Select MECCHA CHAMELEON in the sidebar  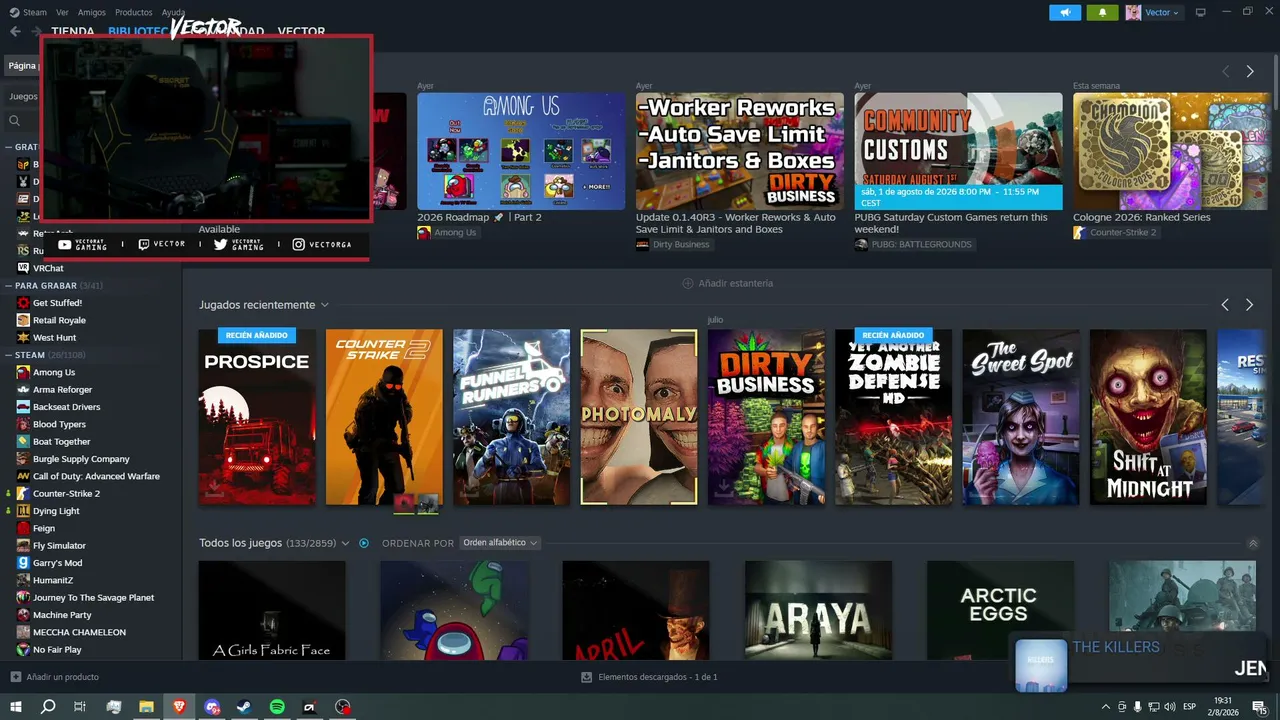79,633
